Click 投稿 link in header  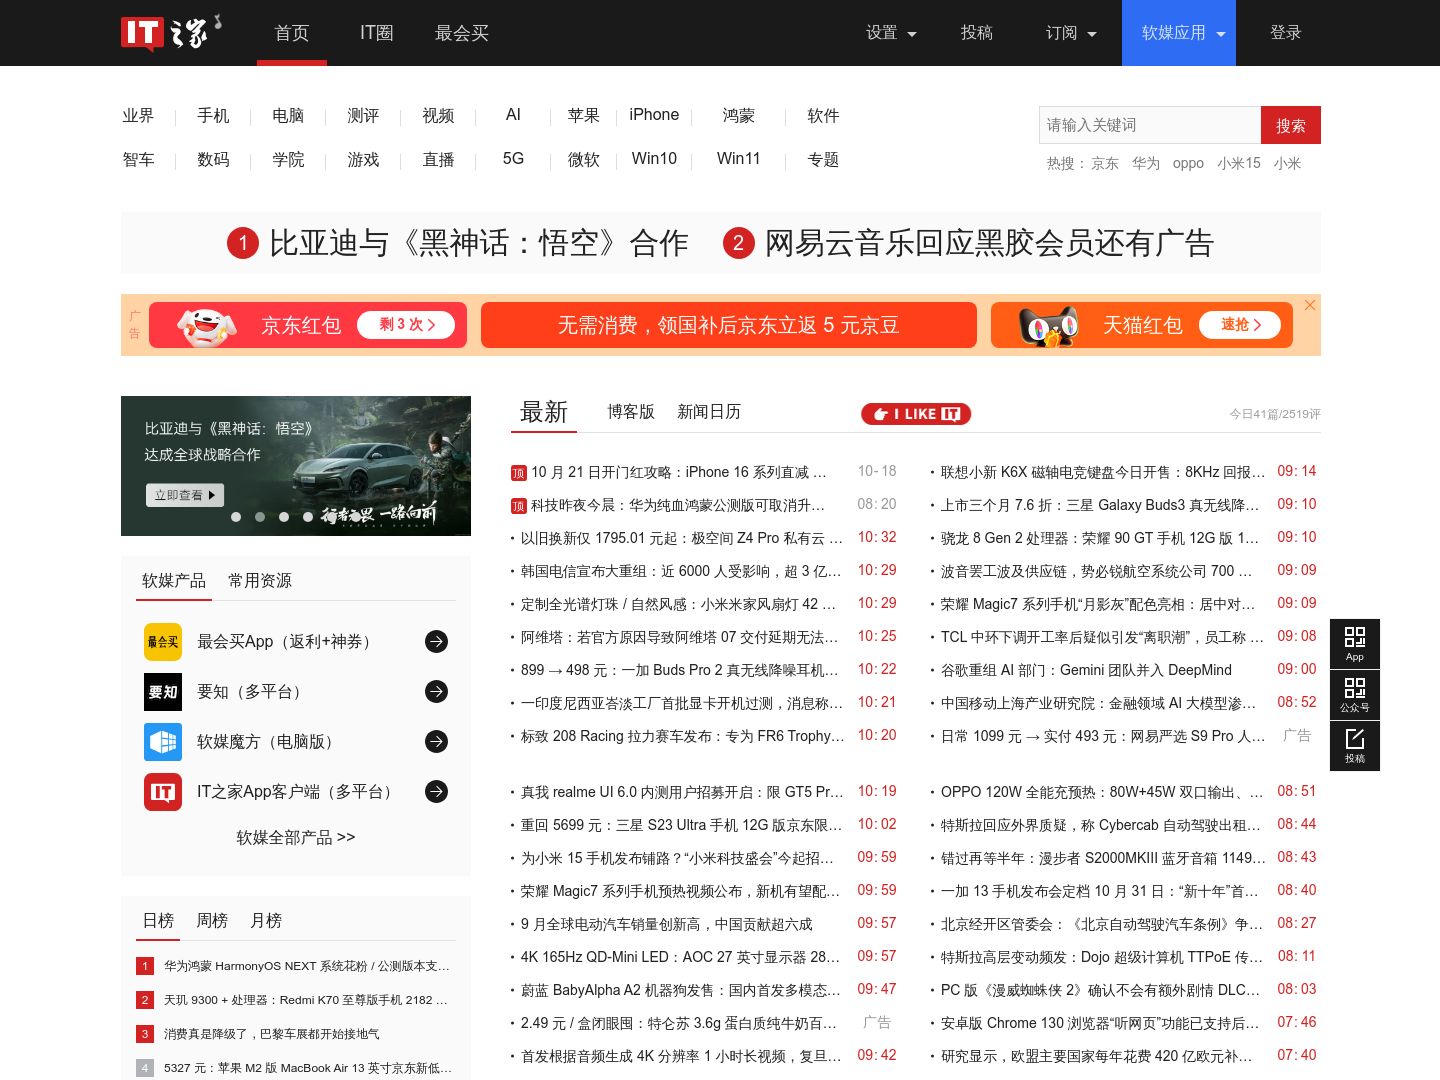[977, 33]
